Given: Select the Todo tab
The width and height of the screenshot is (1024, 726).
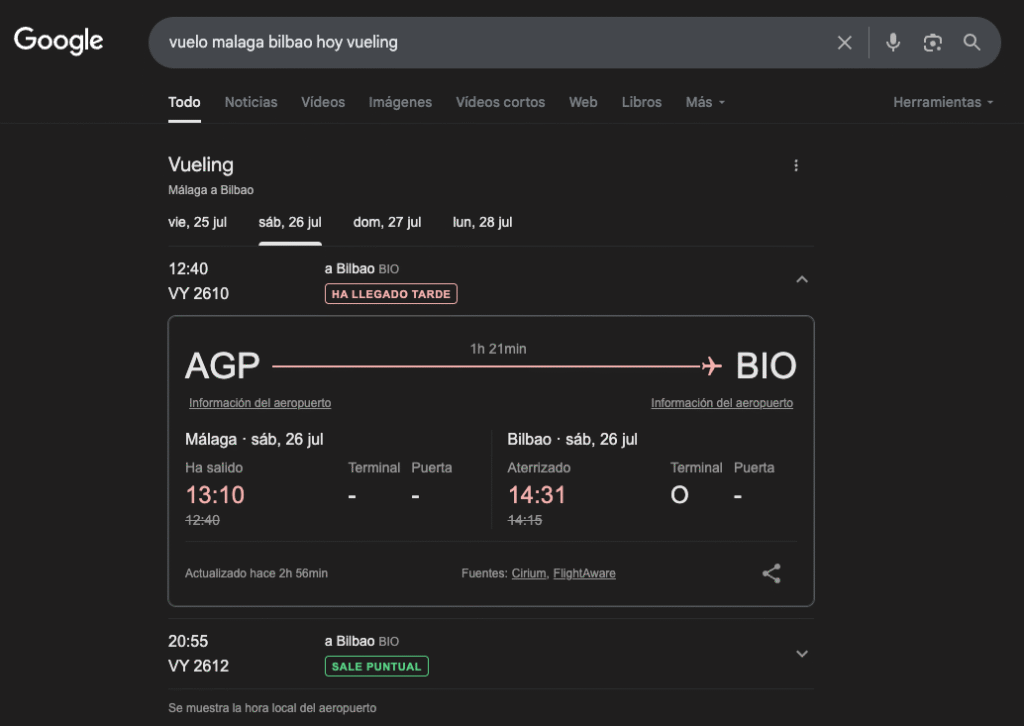Looking at the screenshot, I should [184, 103].
